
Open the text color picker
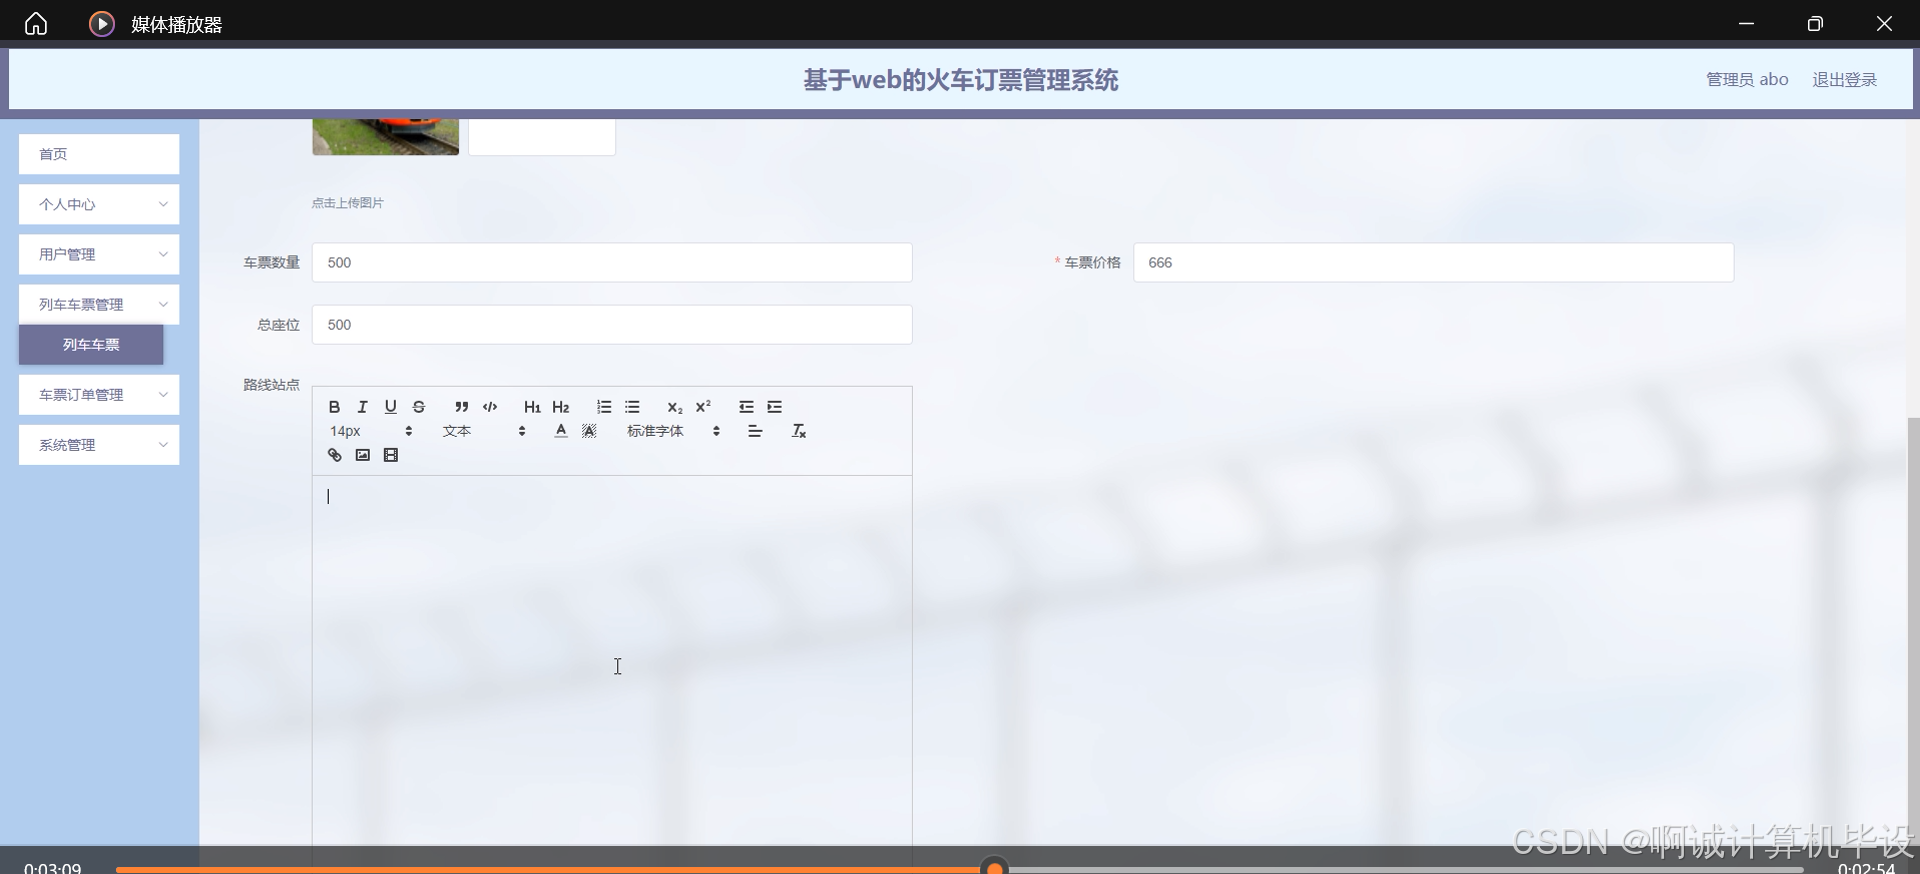561,431
